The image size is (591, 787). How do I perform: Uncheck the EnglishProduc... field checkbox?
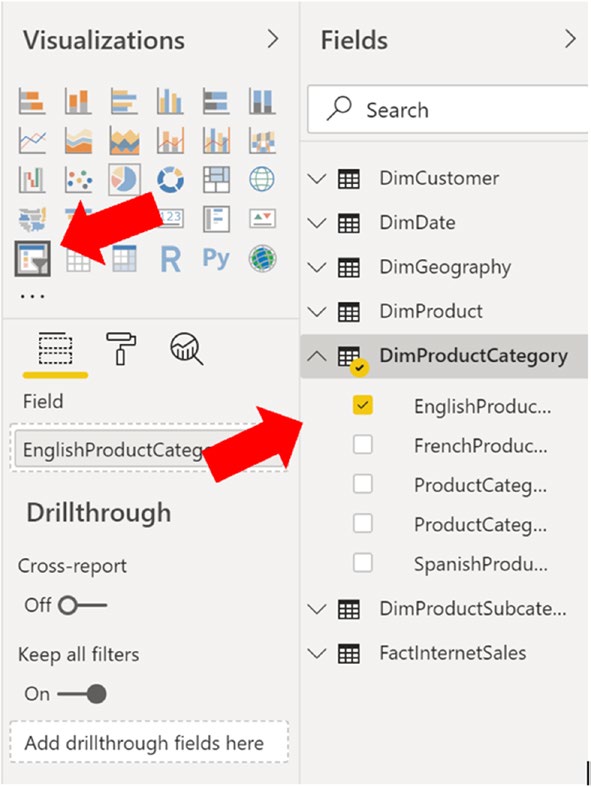363,405
